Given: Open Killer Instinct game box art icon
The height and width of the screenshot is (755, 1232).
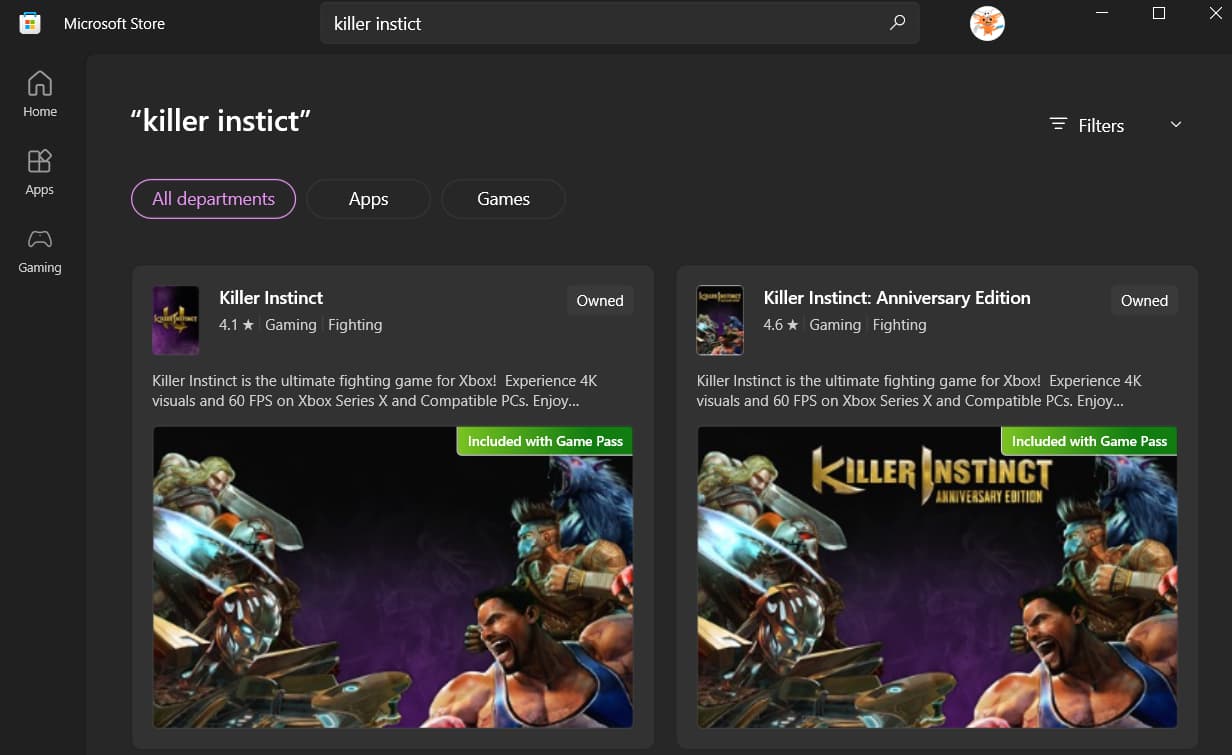Looking at the screenshot, I should 176,320.
